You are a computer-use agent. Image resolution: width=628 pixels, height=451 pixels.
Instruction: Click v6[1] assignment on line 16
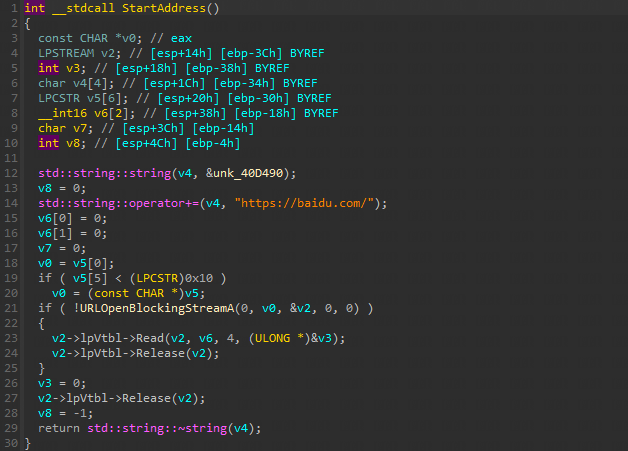72,233
